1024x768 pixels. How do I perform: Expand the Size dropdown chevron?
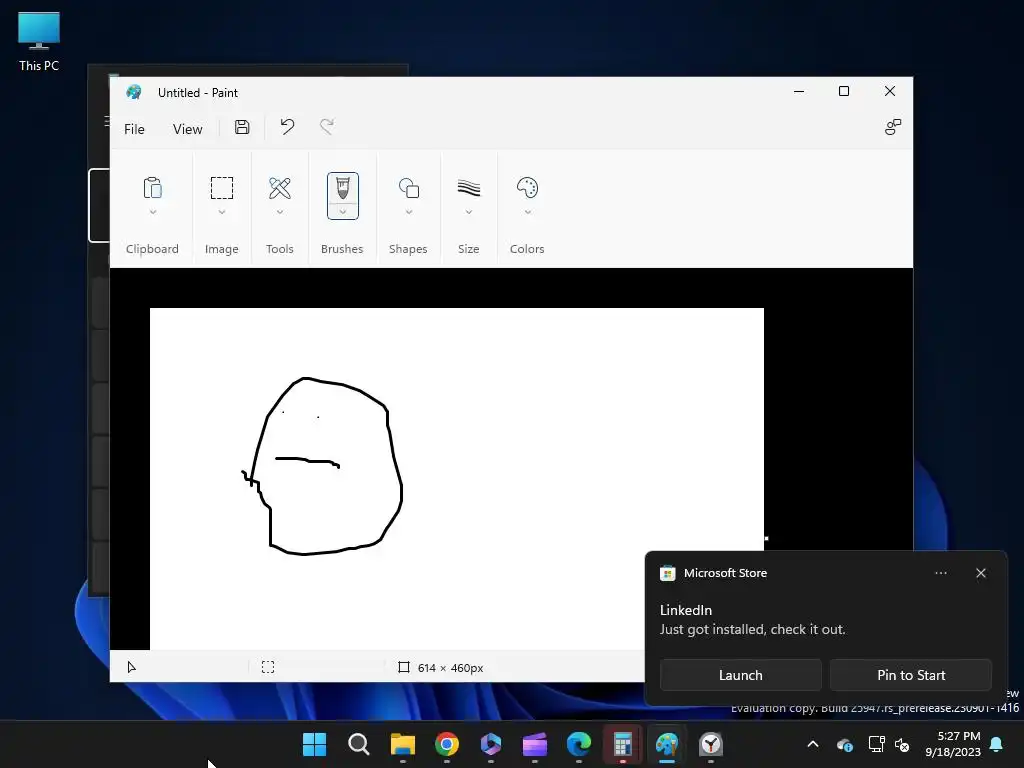pyautogui.click(x=469, y=212)
